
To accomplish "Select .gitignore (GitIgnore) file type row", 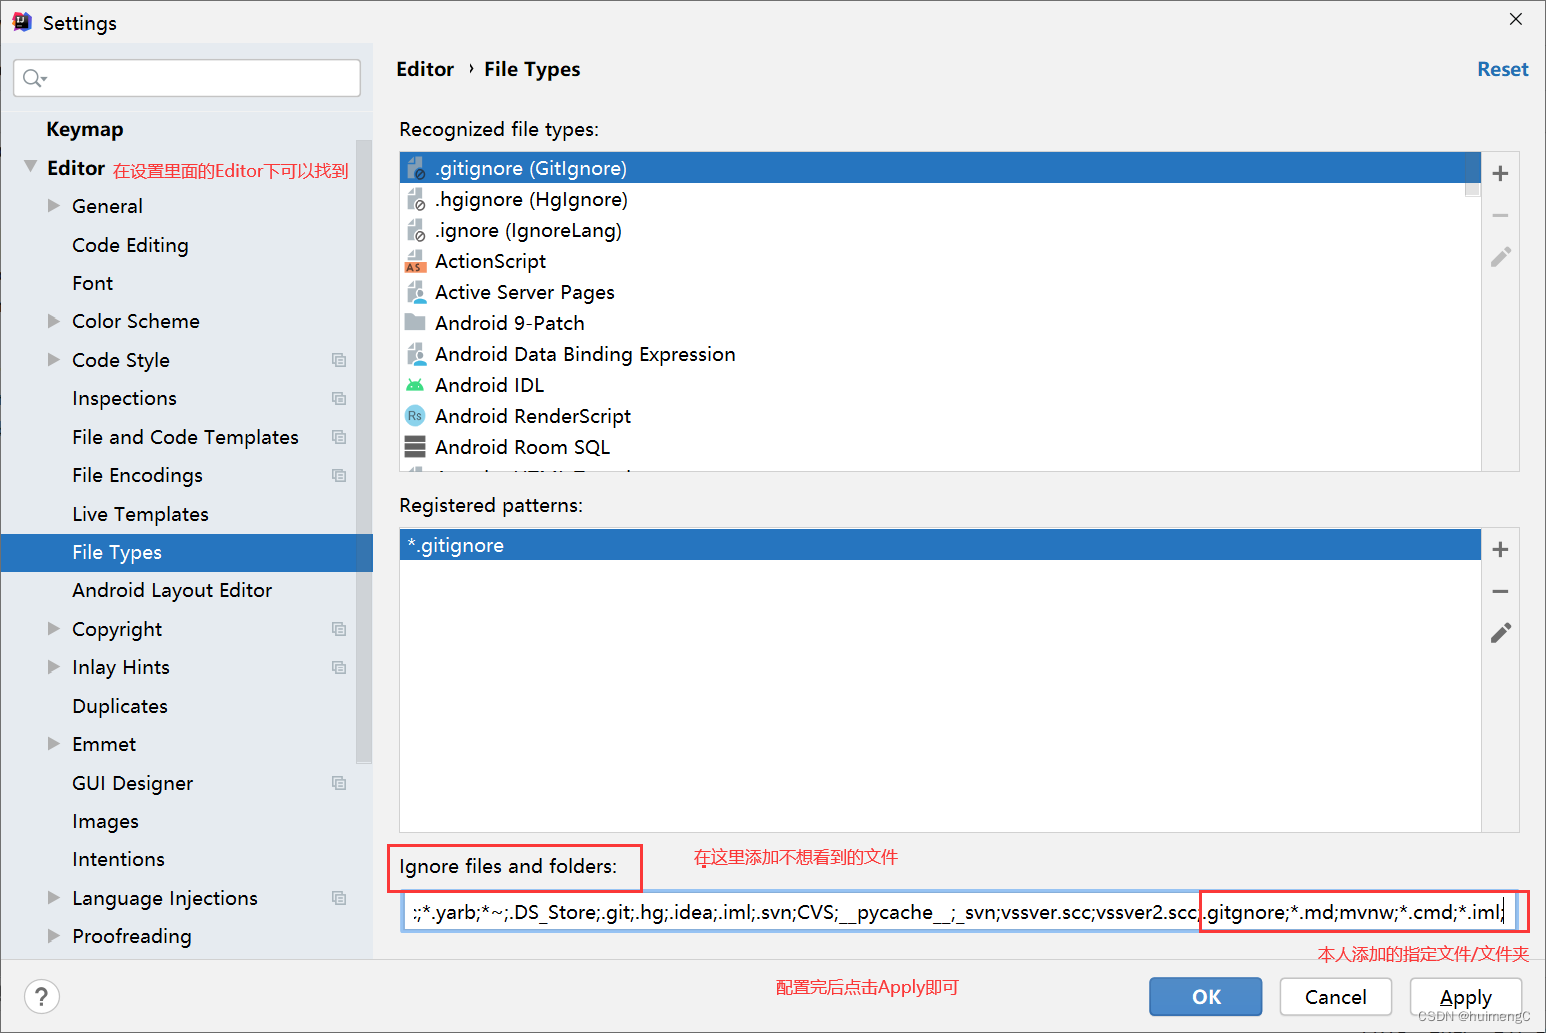I will coord(940,168).
